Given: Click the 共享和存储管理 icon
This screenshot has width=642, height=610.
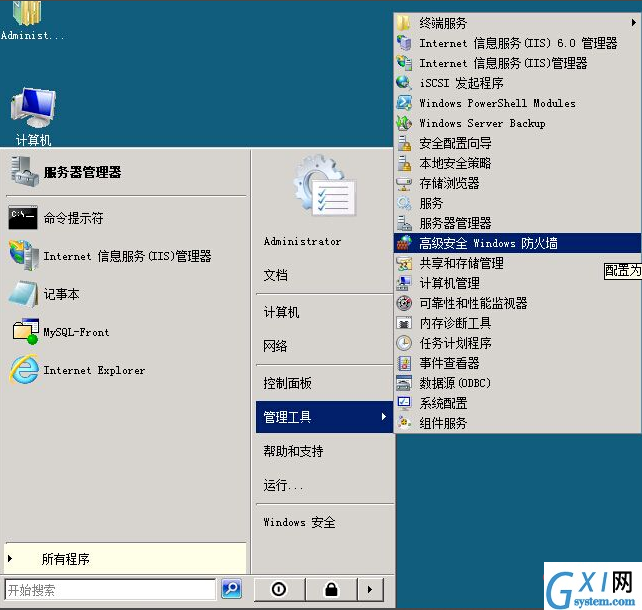Looking at the screenshot, I should coord(404,263).
